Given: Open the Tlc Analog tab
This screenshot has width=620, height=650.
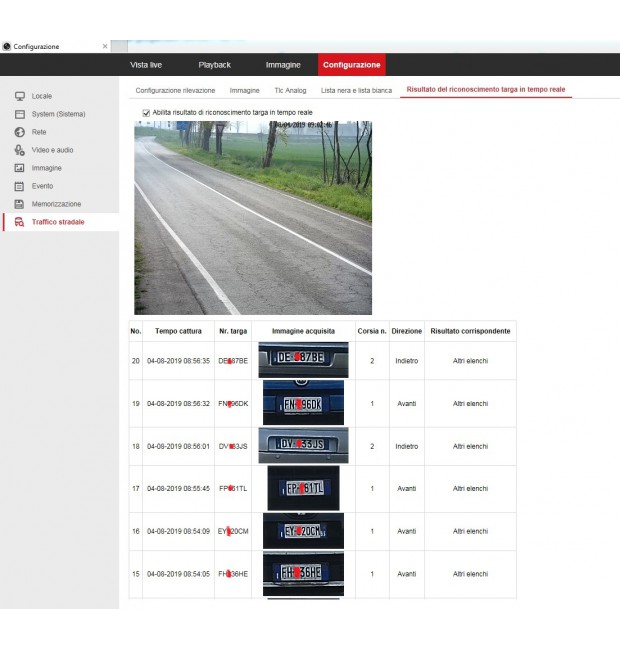Looking at the screenshot, I should pos(290,90).
